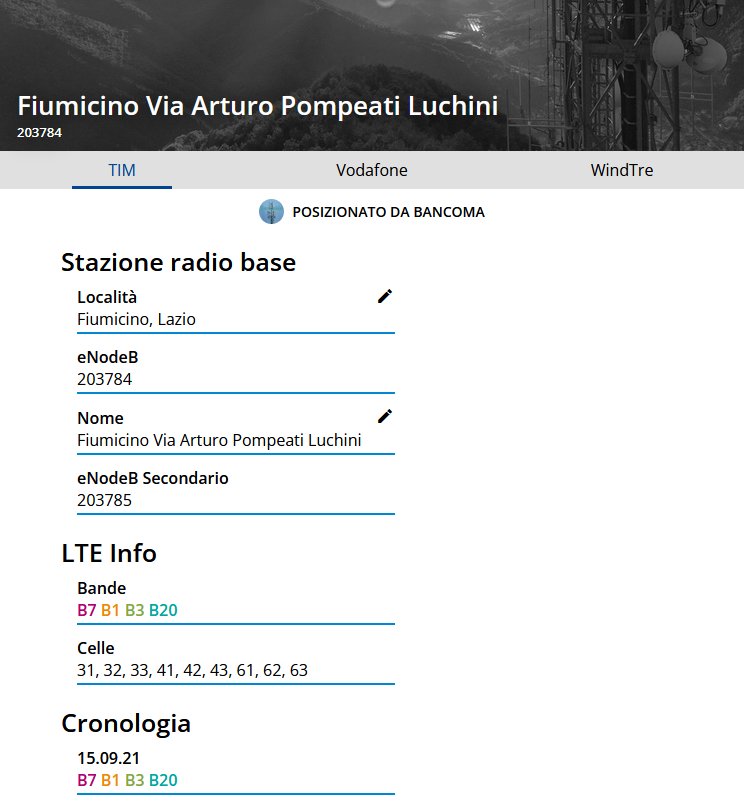The width and height of the screenshot is (744, 811).
Task: Click the B7 band under Bande
Action: [87, 610]
